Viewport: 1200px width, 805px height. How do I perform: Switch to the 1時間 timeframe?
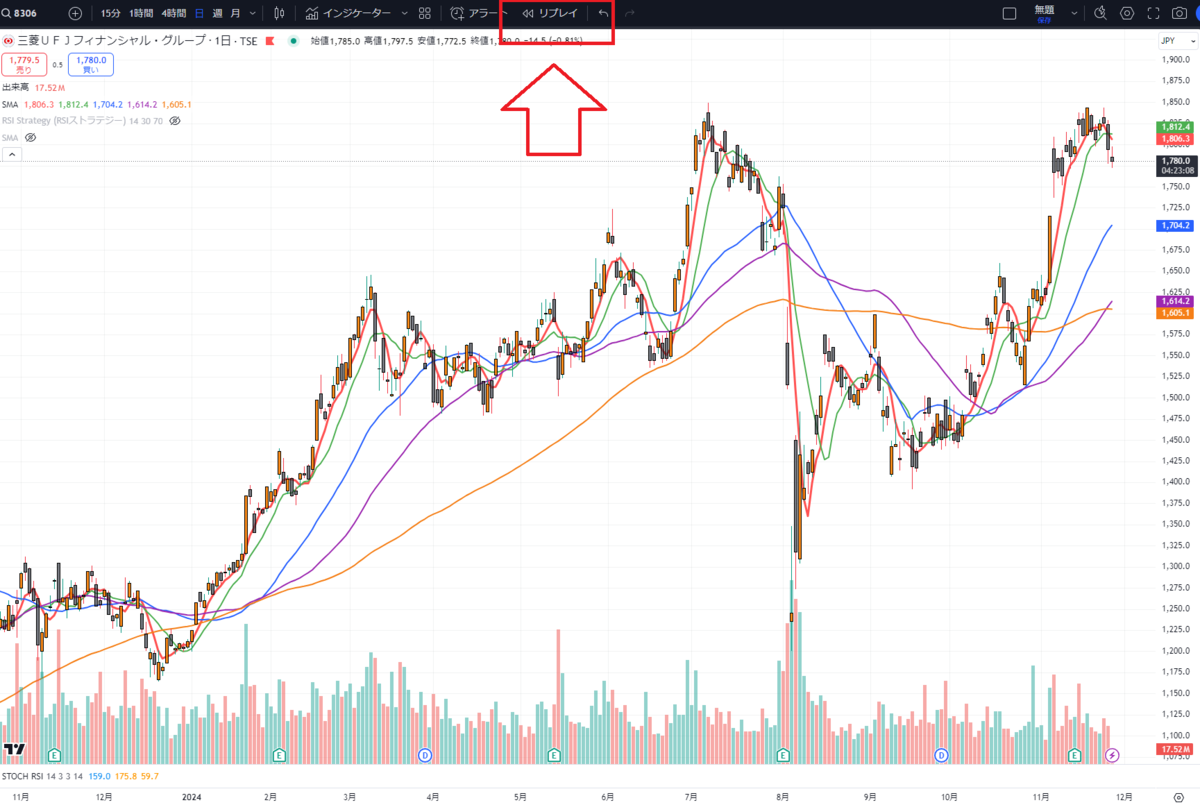pyautogui.click(x=141, y=13)
